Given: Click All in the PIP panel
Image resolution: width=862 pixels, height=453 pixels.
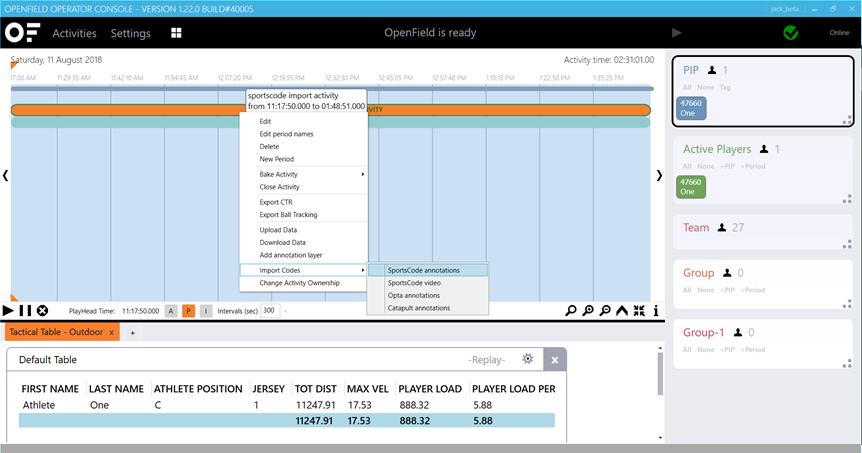Looking at the screenshot, I should click(x=687, y=87).
